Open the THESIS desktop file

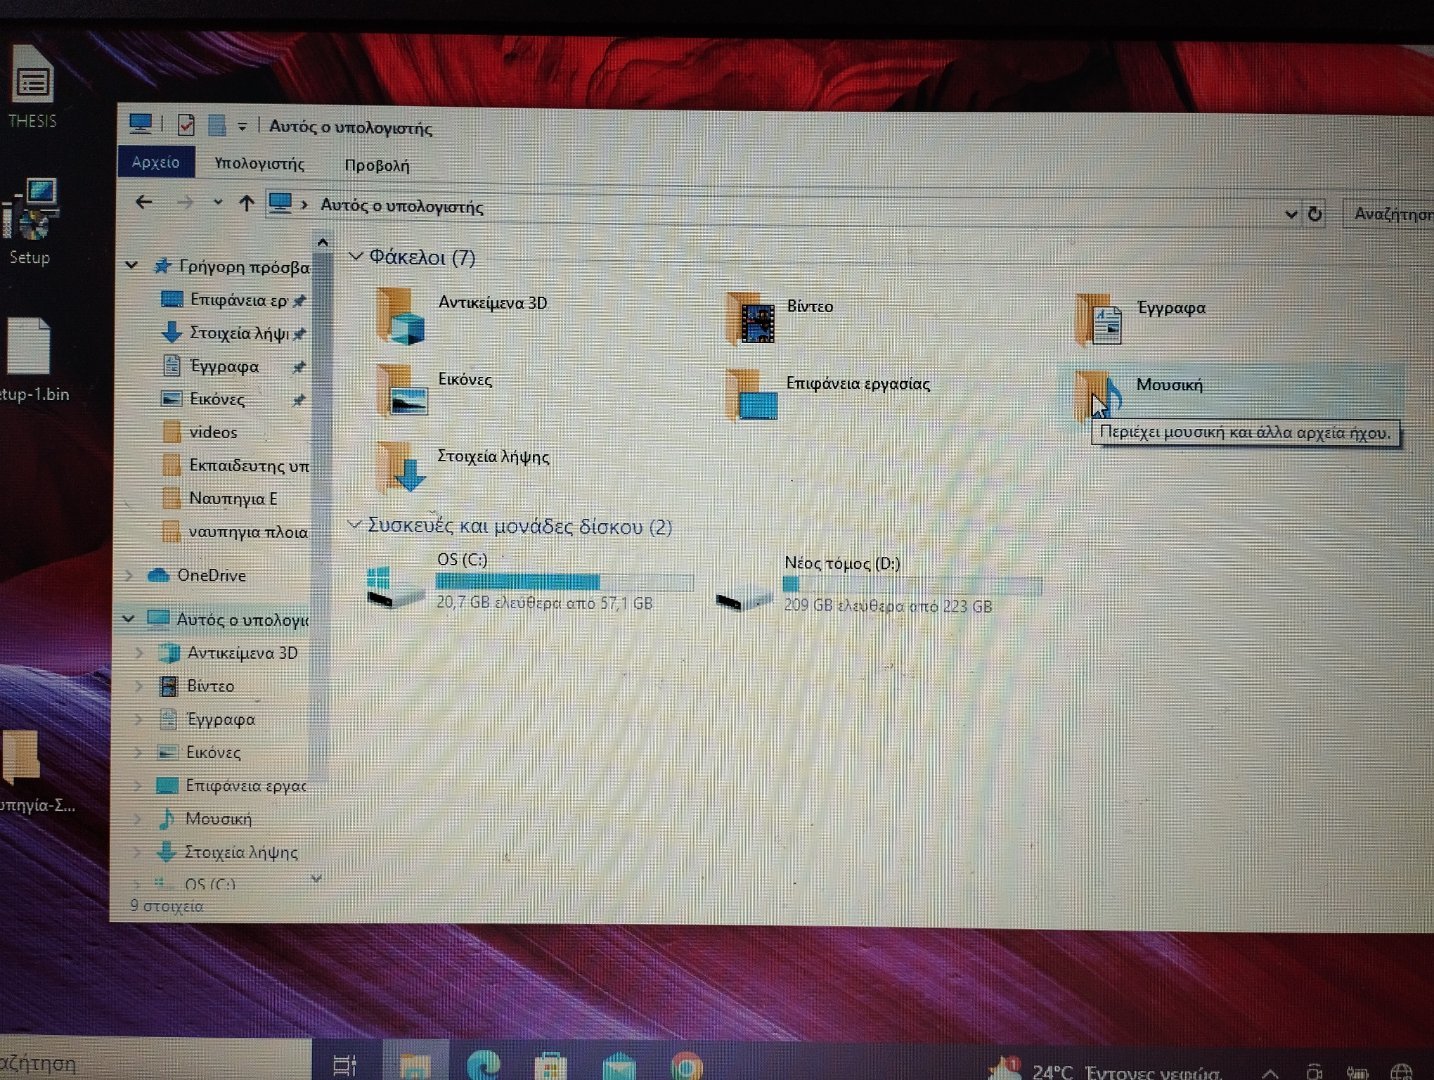point(32,88)
